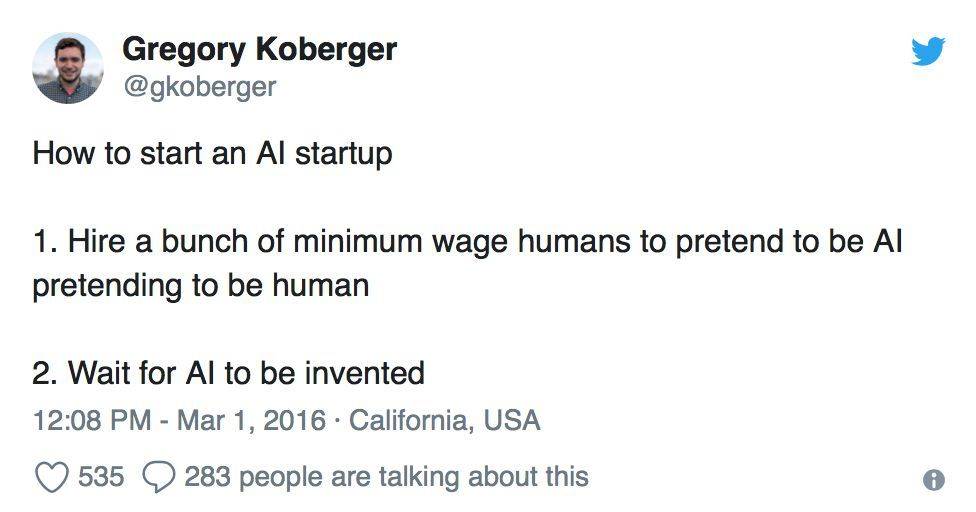Click the 'USA' text in the location
This screenshot has height=512, width=976.
pos(512,420)
